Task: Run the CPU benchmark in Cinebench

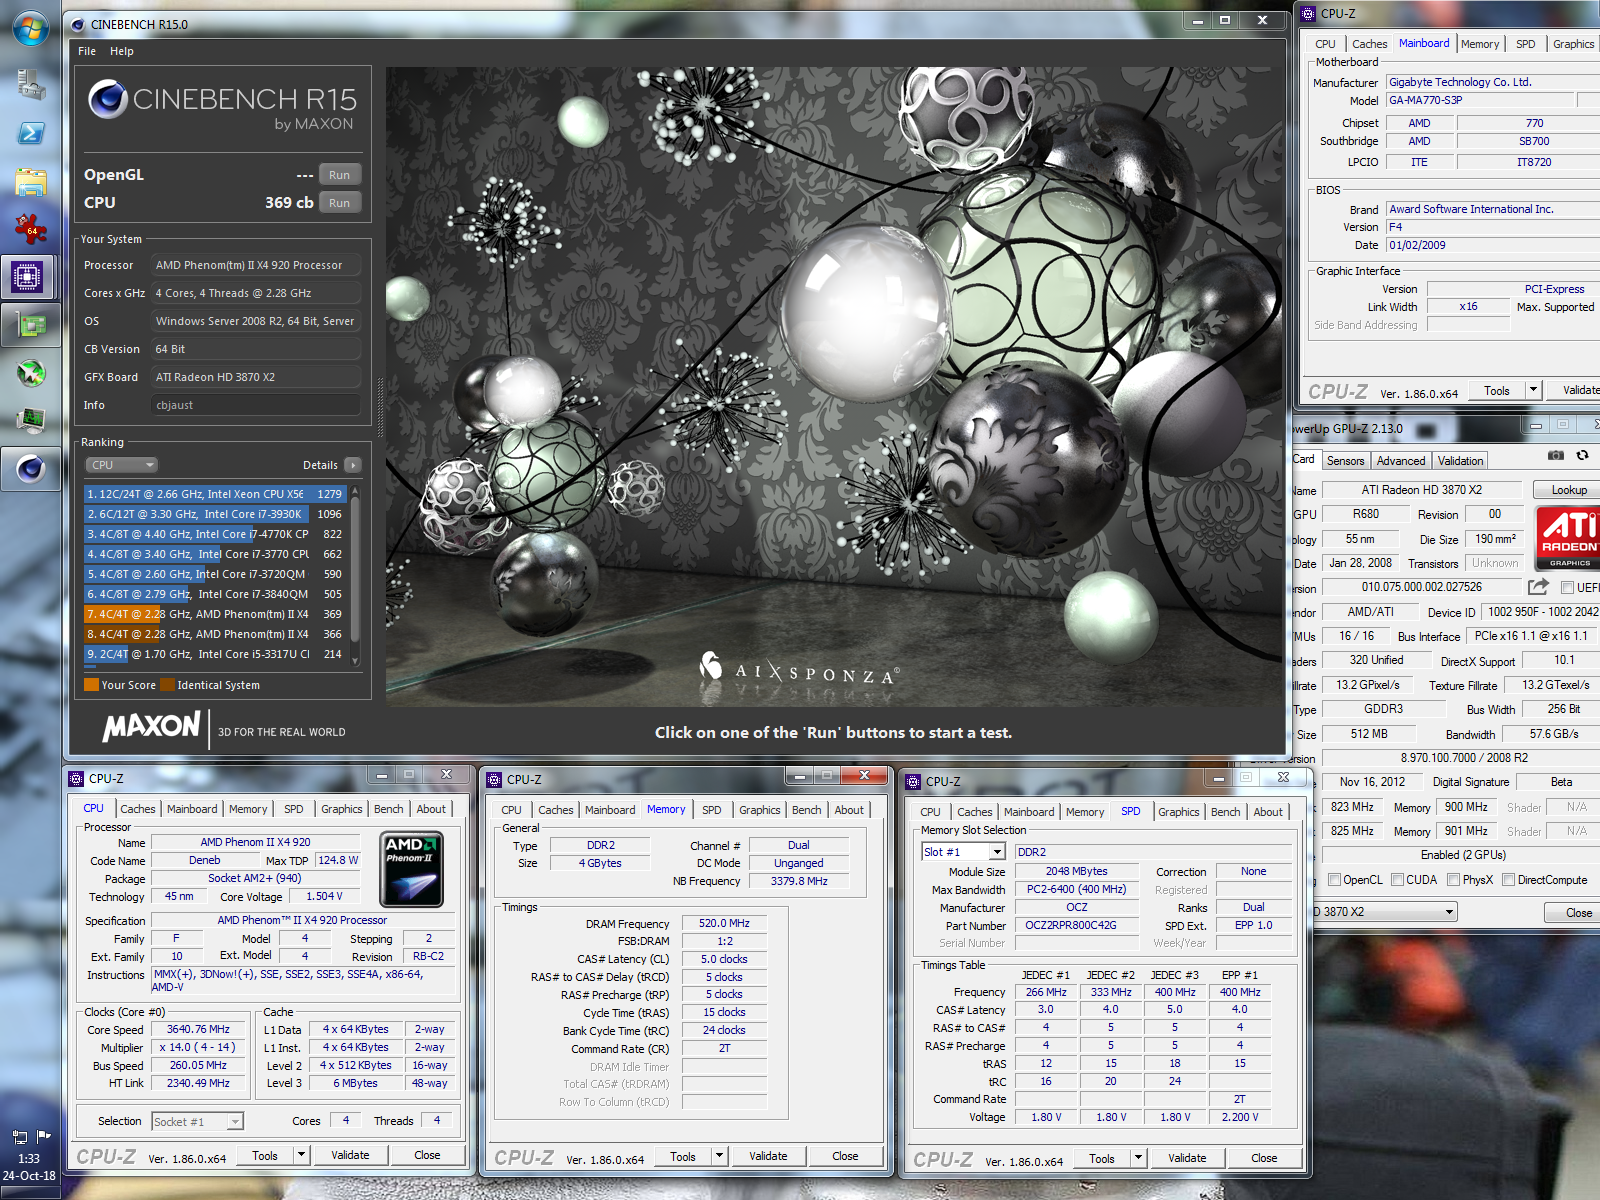Action: (x=340, y=203)
